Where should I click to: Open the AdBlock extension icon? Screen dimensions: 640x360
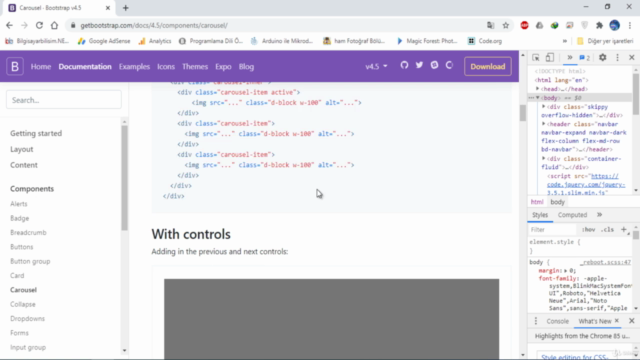click(x=524, y=25)
